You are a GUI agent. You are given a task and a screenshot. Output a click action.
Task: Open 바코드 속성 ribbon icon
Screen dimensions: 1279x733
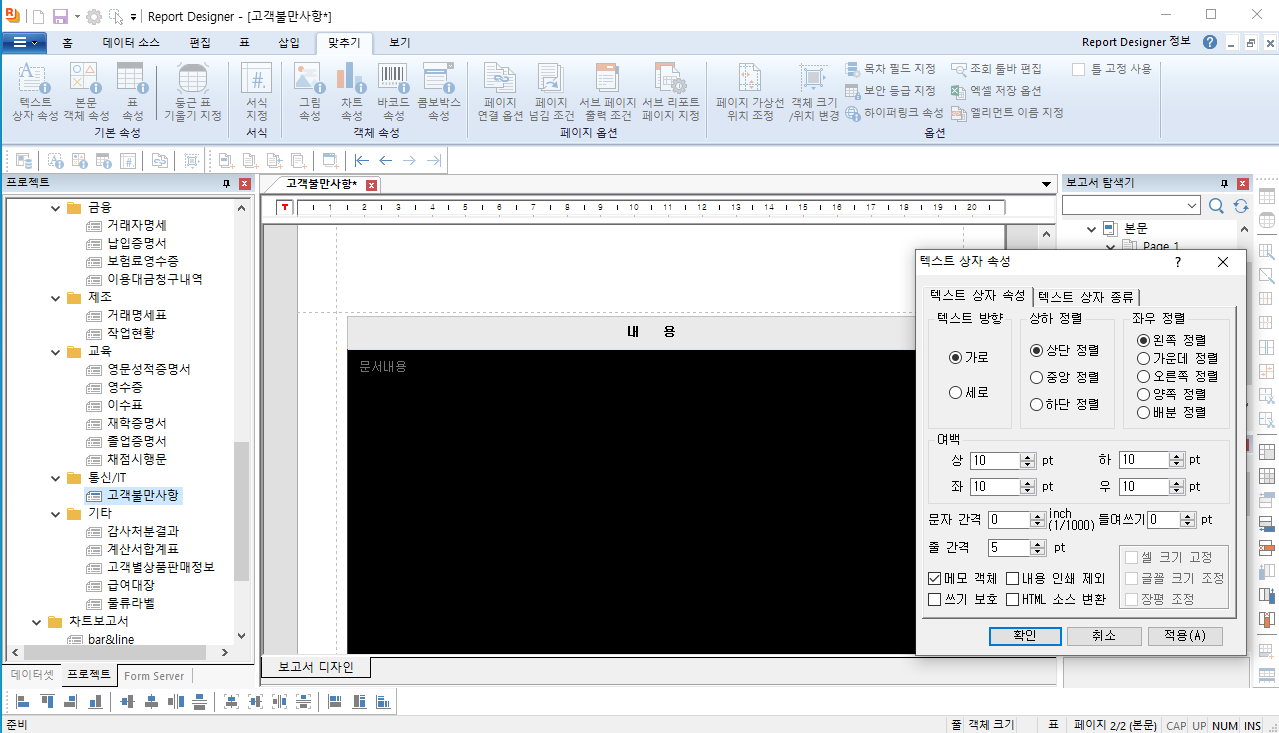(393, 91)
